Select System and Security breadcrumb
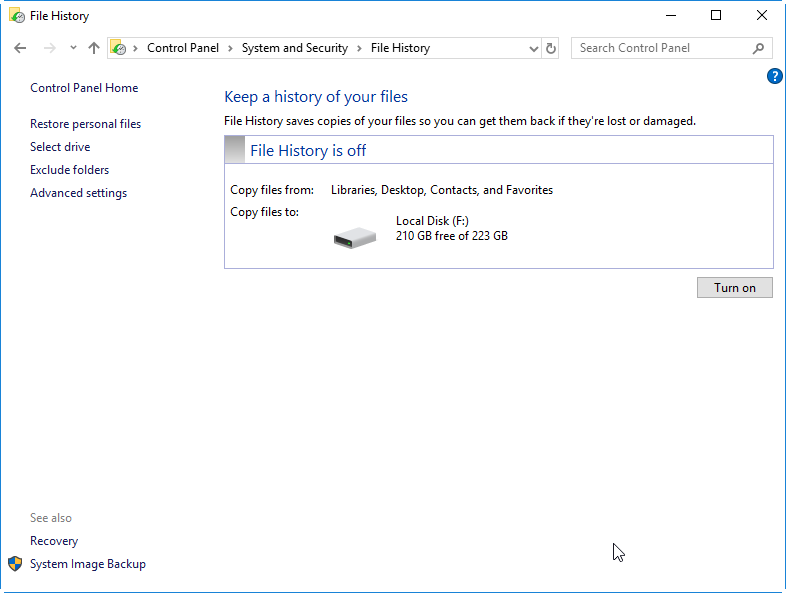Viewport: 786px width, 593px height. pos(294,48)
